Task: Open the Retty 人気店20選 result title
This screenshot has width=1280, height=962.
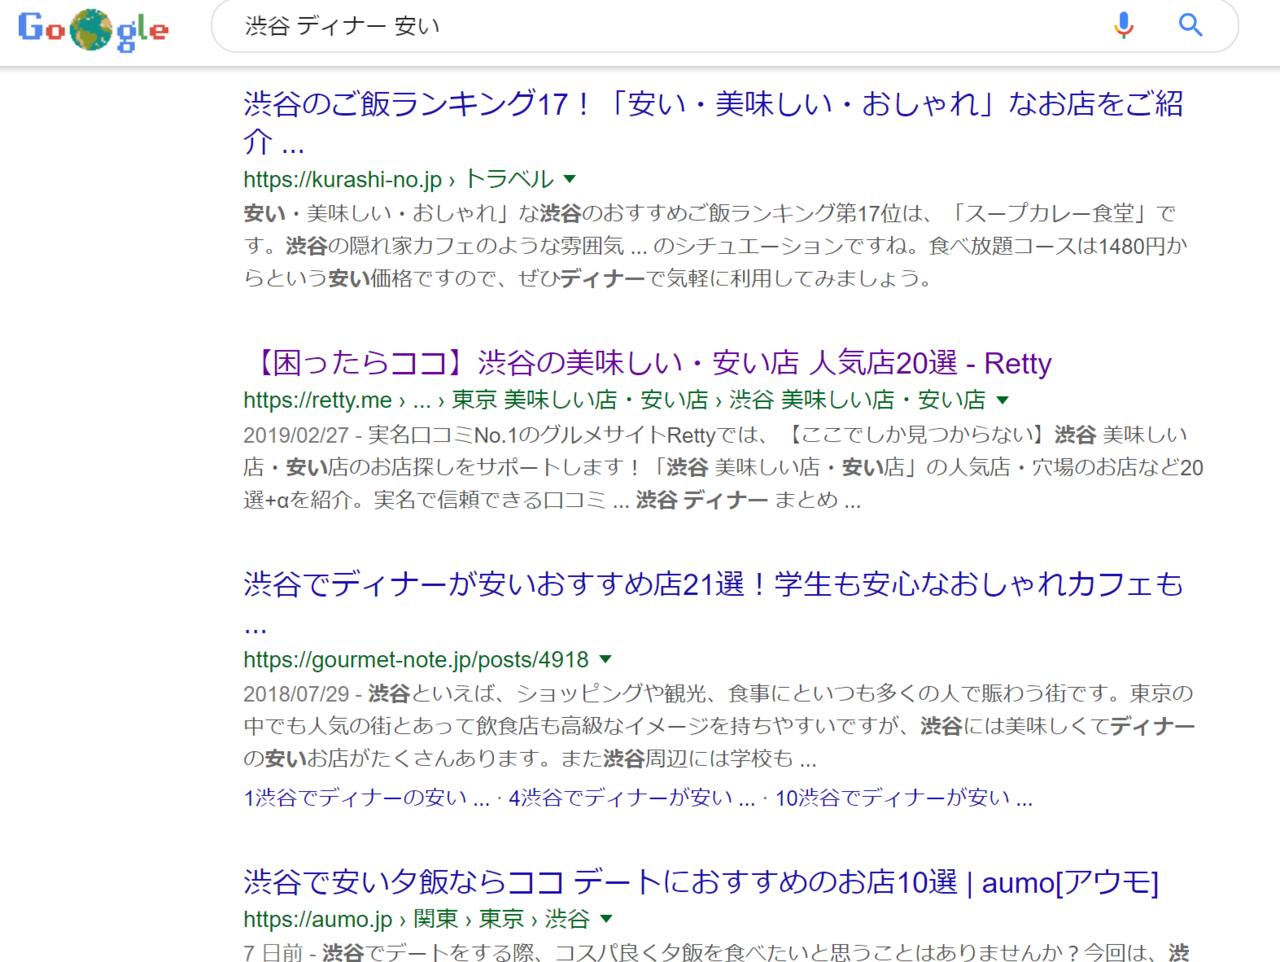Action: pos(647,362)
